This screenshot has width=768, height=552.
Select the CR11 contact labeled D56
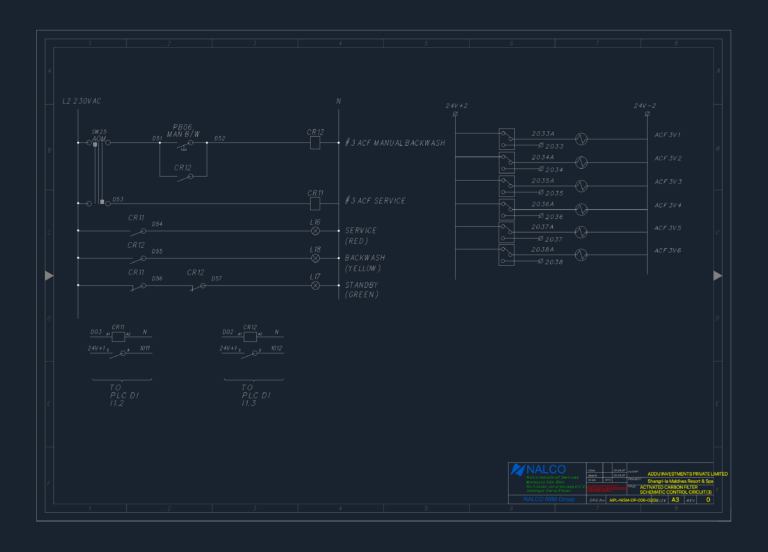coord(138,287)
